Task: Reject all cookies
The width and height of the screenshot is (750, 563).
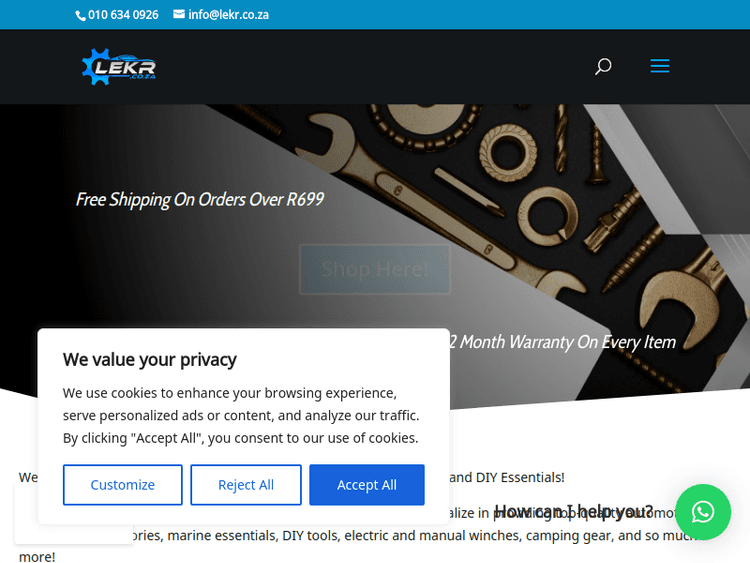Action: 246,485
